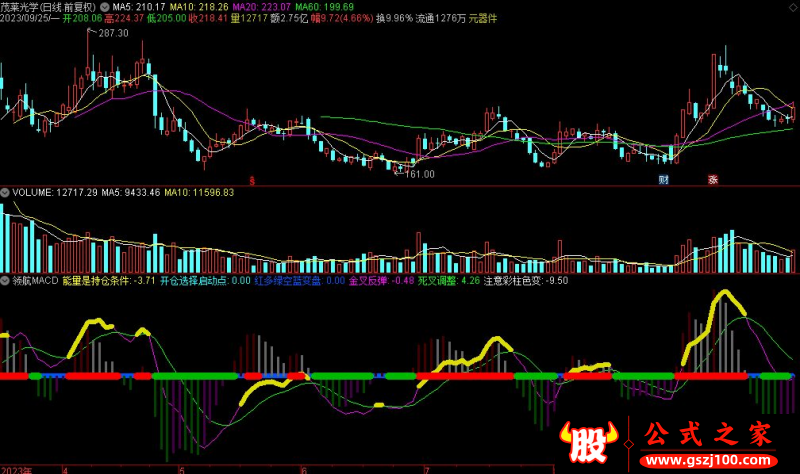800x474 pixels.
Task: Click the MA60: 199.69 value
Action: click(x=324, y=7)
